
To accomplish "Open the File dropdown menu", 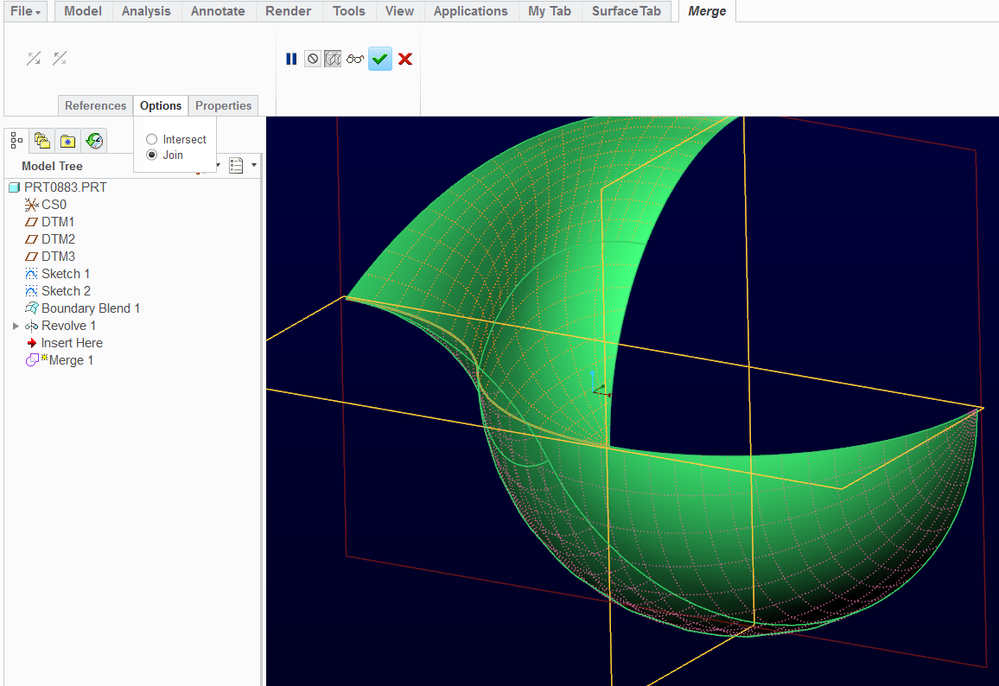I will pos(26,11).
